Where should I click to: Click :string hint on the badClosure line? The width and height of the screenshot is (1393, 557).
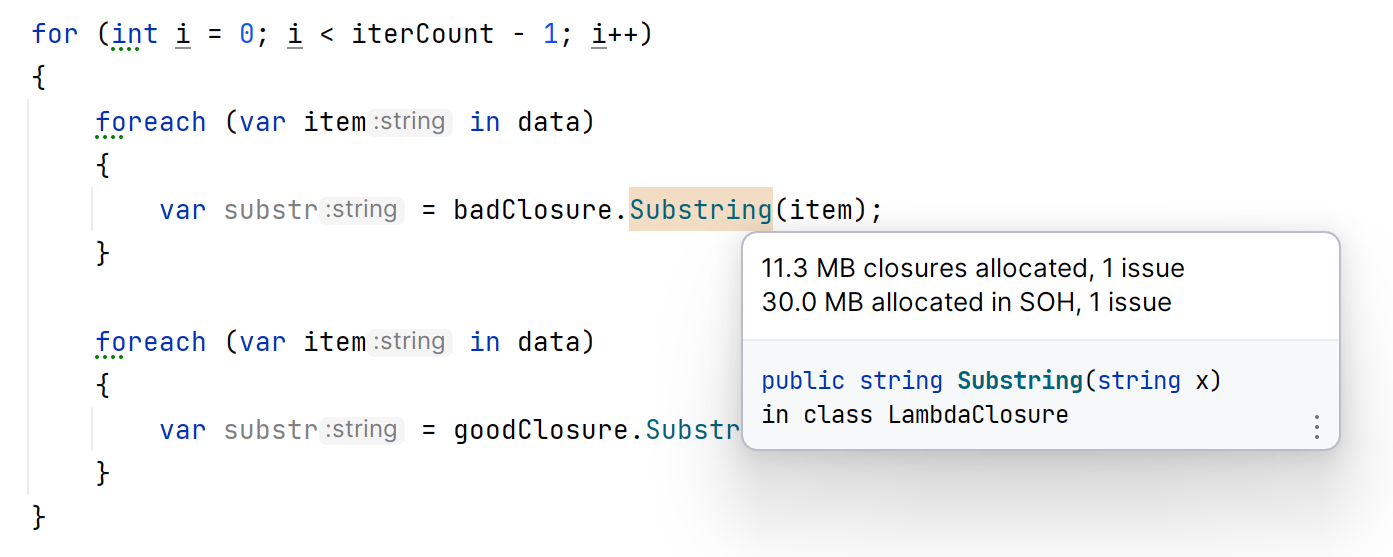point(361,210)
